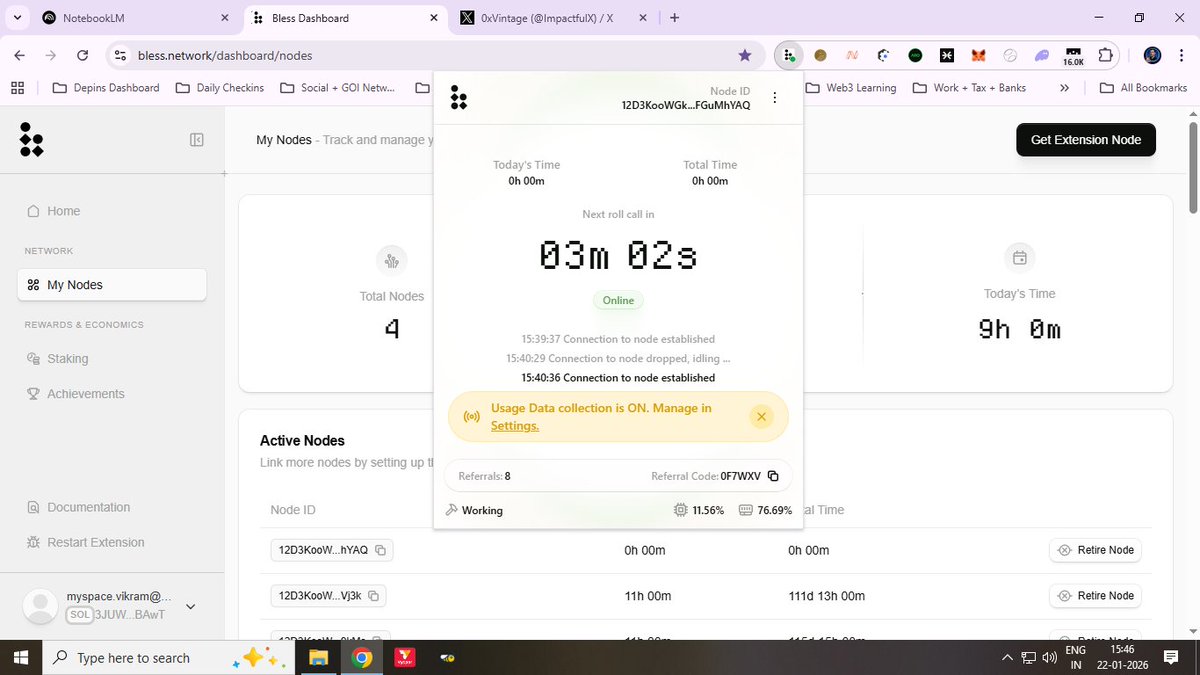Open the Depins Dashboard bookmark folder
Image resolution: width=1200 pixels, height=675 pixels.
pos(106,88)
